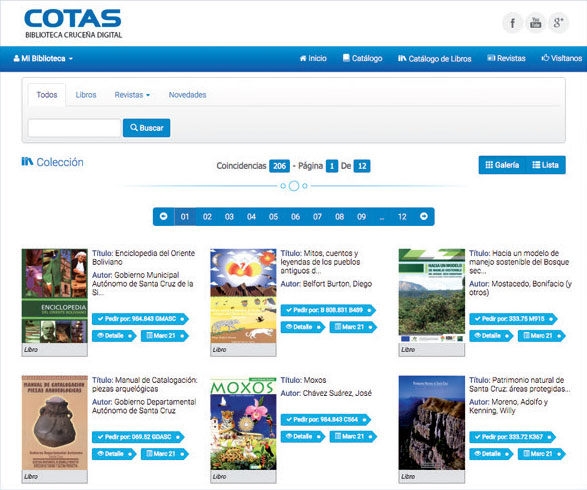Open the Facebook social icon

click(x=513, y=23)
